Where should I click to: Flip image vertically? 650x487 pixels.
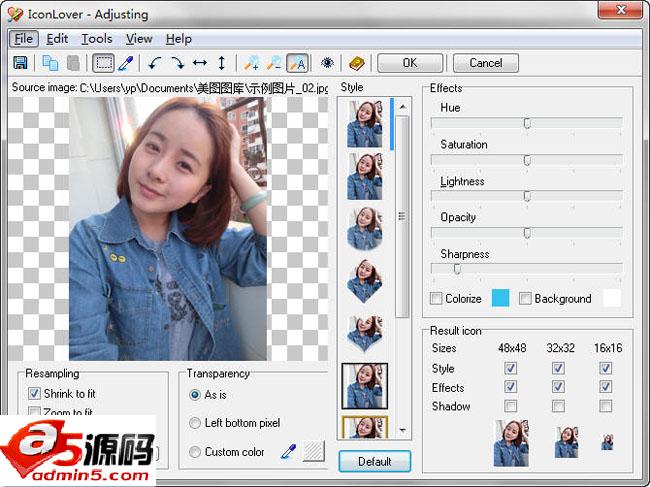(222, 63)
